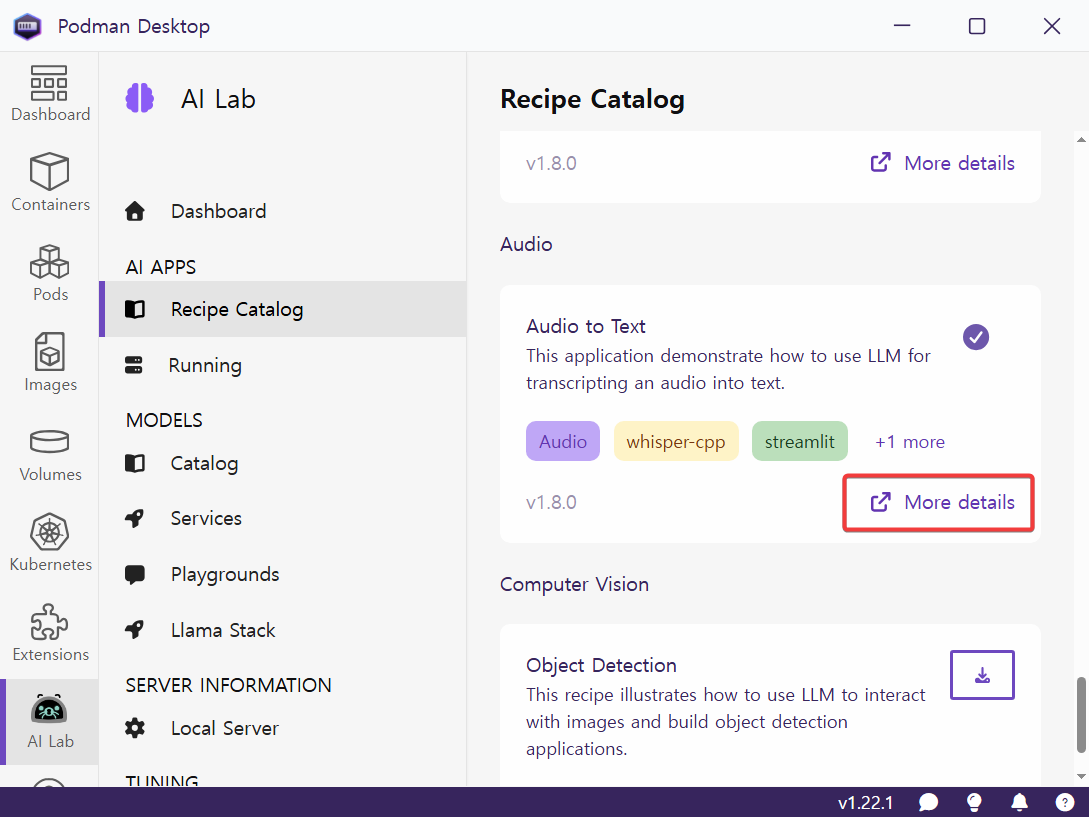Go to Pods in left navigation
Image resolution: width=1089 pixels, height=817 pixels.
click(x=50, y=273)
